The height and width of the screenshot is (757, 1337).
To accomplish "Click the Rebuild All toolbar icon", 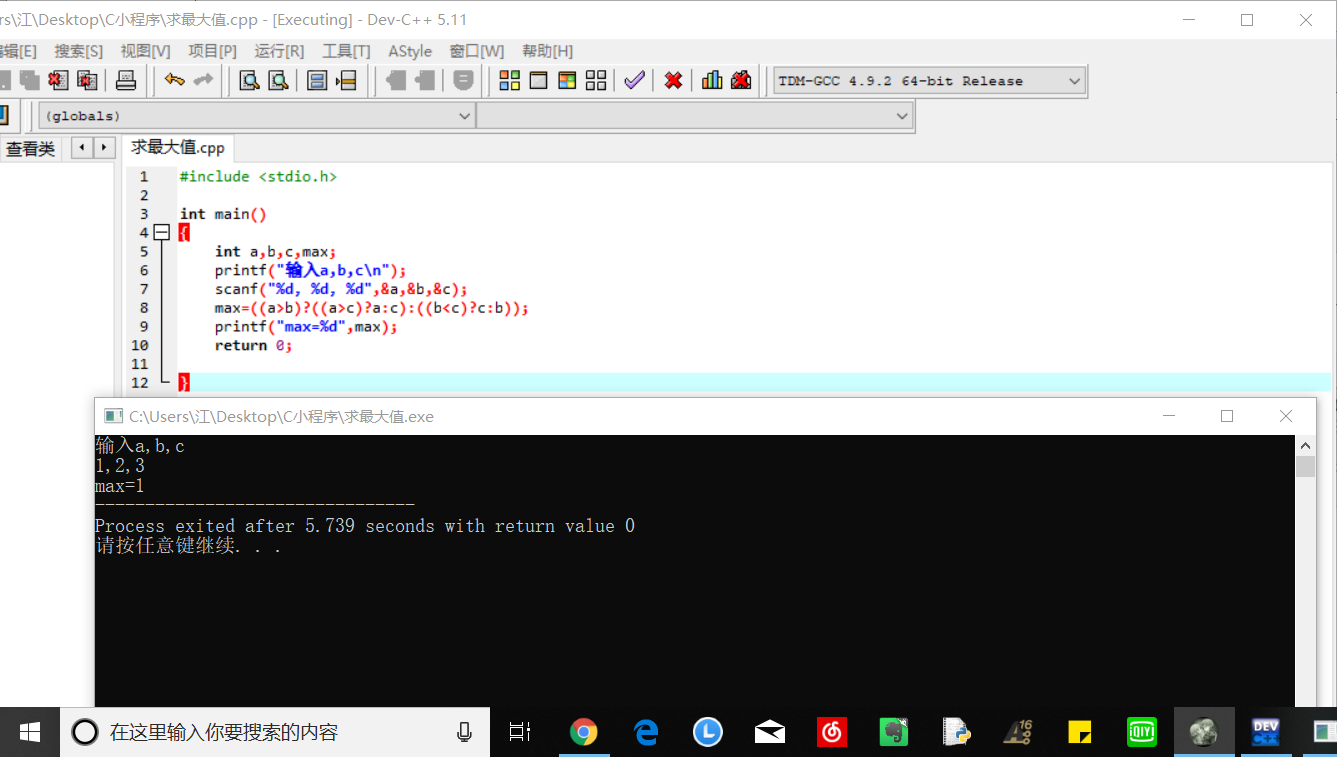I will (596, 81).
